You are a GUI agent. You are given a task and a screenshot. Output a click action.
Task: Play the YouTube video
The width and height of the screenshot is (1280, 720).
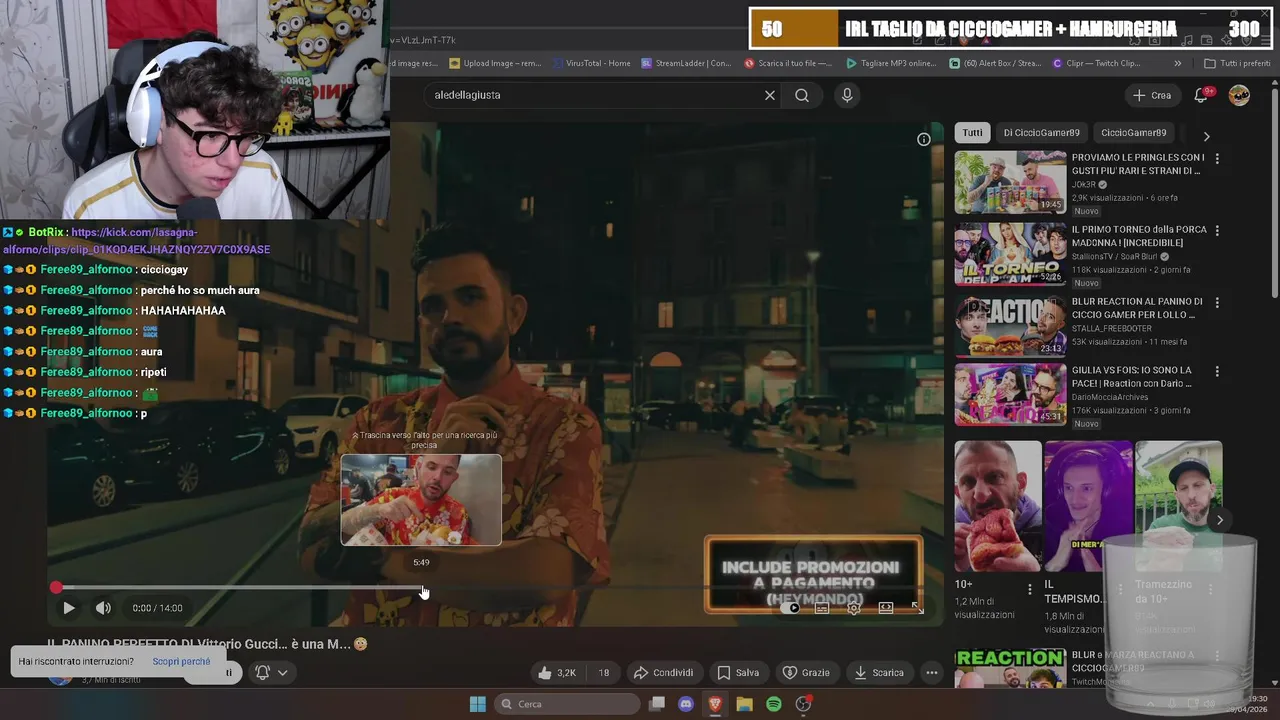(x=69, y=608)
